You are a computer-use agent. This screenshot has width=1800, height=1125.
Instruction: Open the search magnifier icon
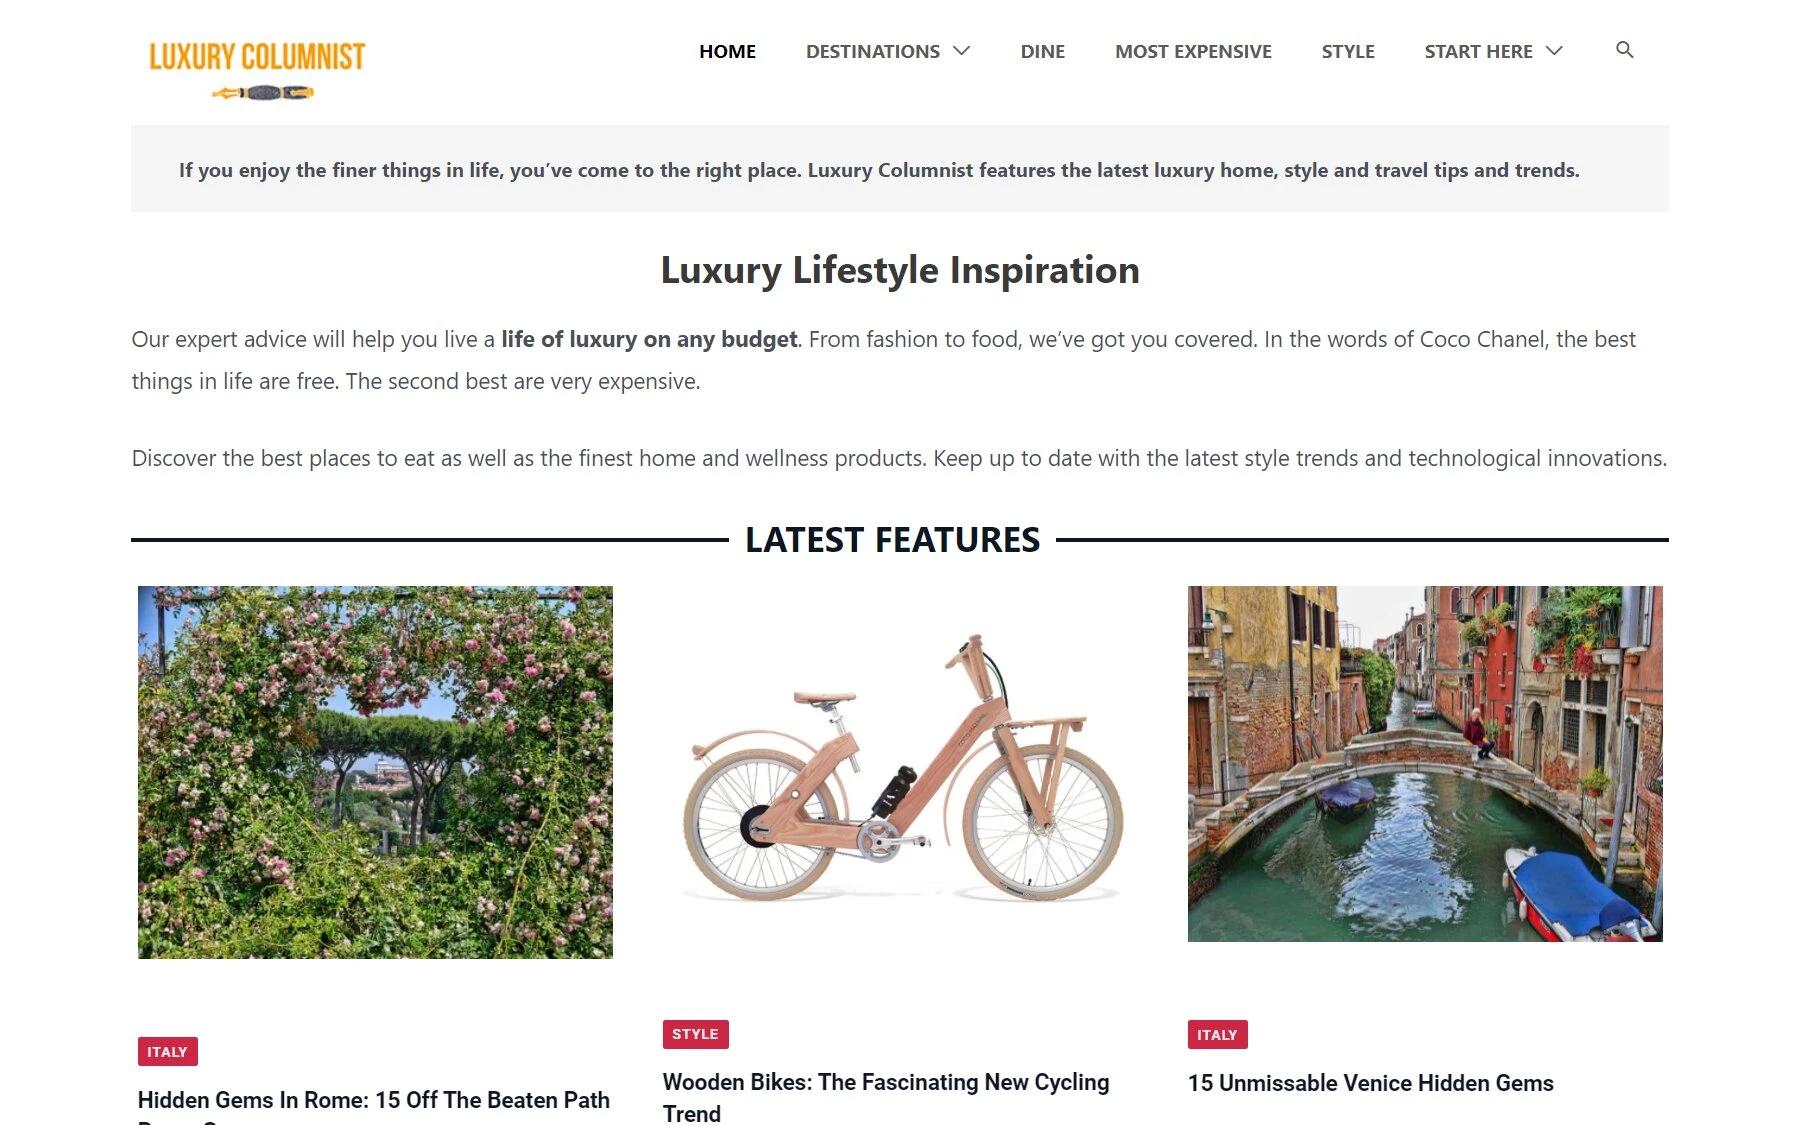pyautogui.click(x=1624, y=50)
